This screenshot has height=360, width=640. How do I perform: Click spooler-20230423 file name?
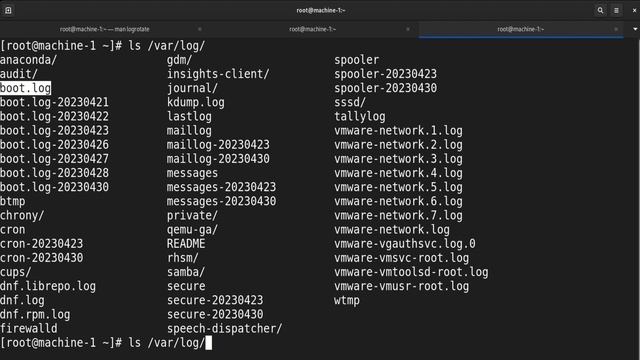[x=385, y=74]
